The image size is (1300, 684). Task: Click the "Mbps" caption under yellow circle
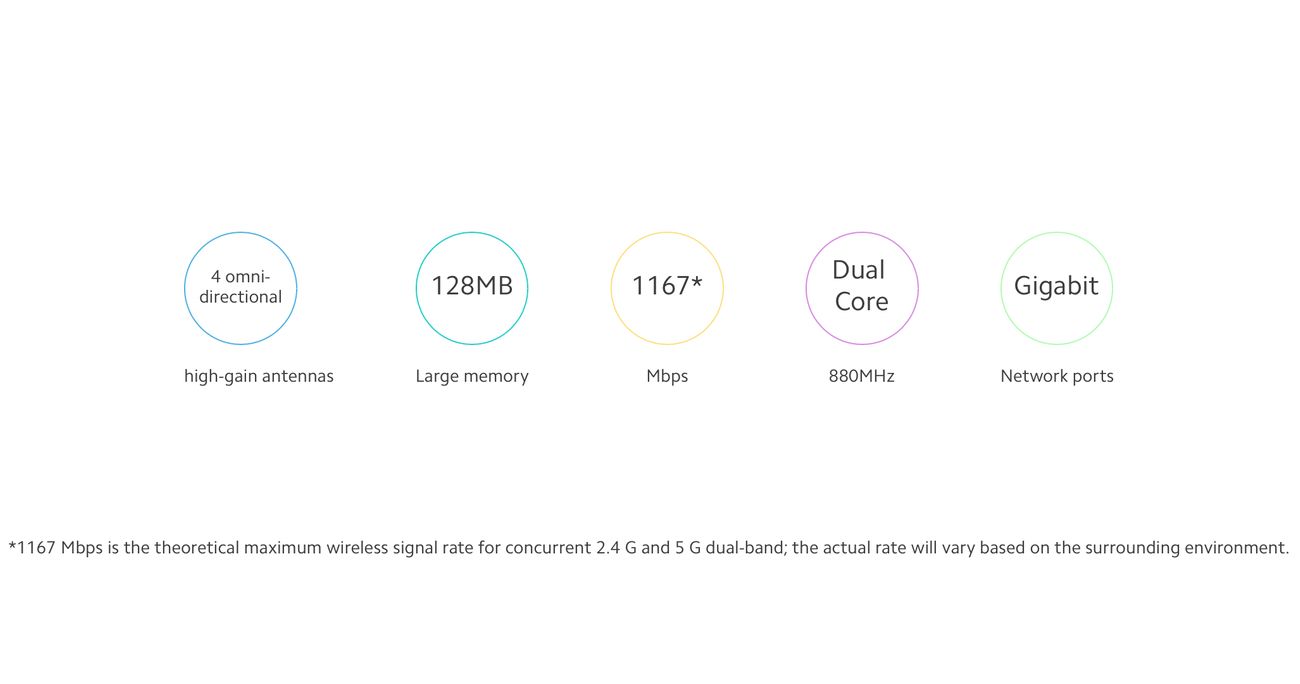tap(666, 376)
